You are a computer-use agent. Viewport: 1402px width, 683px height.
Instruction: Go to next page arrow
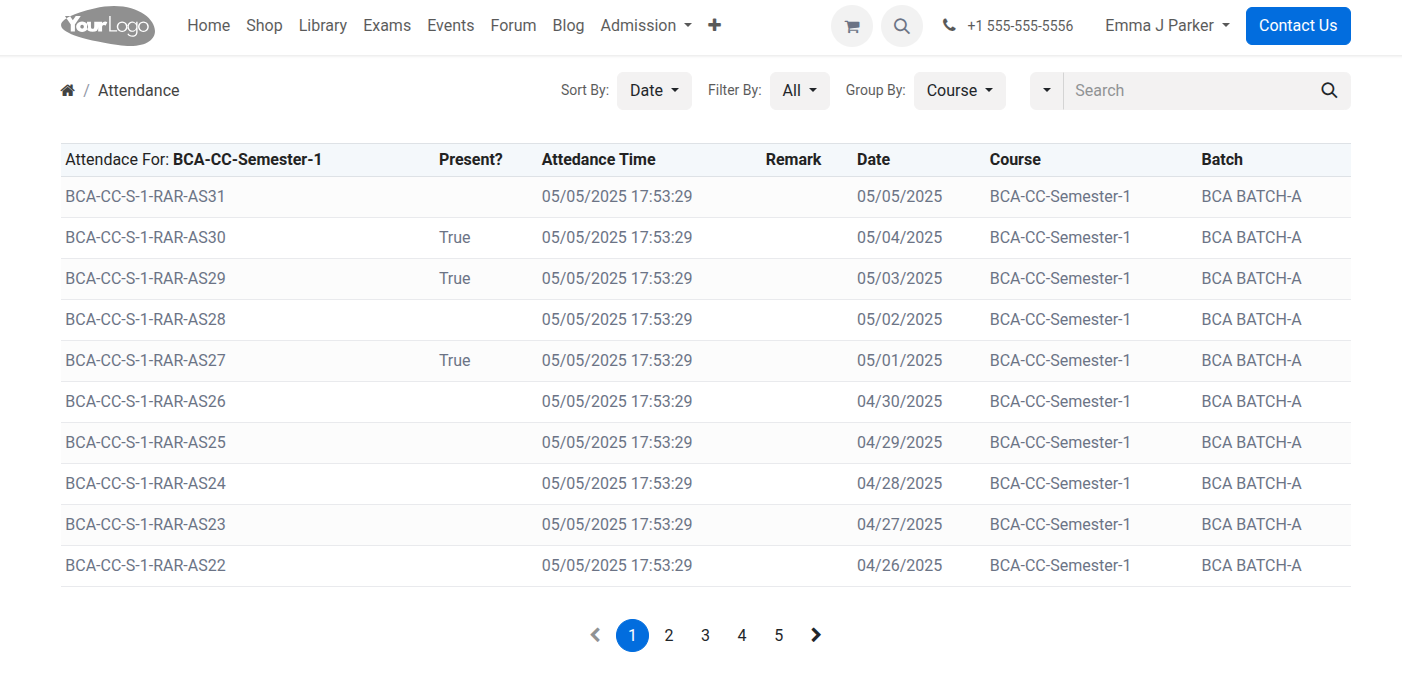coord(816,635)
